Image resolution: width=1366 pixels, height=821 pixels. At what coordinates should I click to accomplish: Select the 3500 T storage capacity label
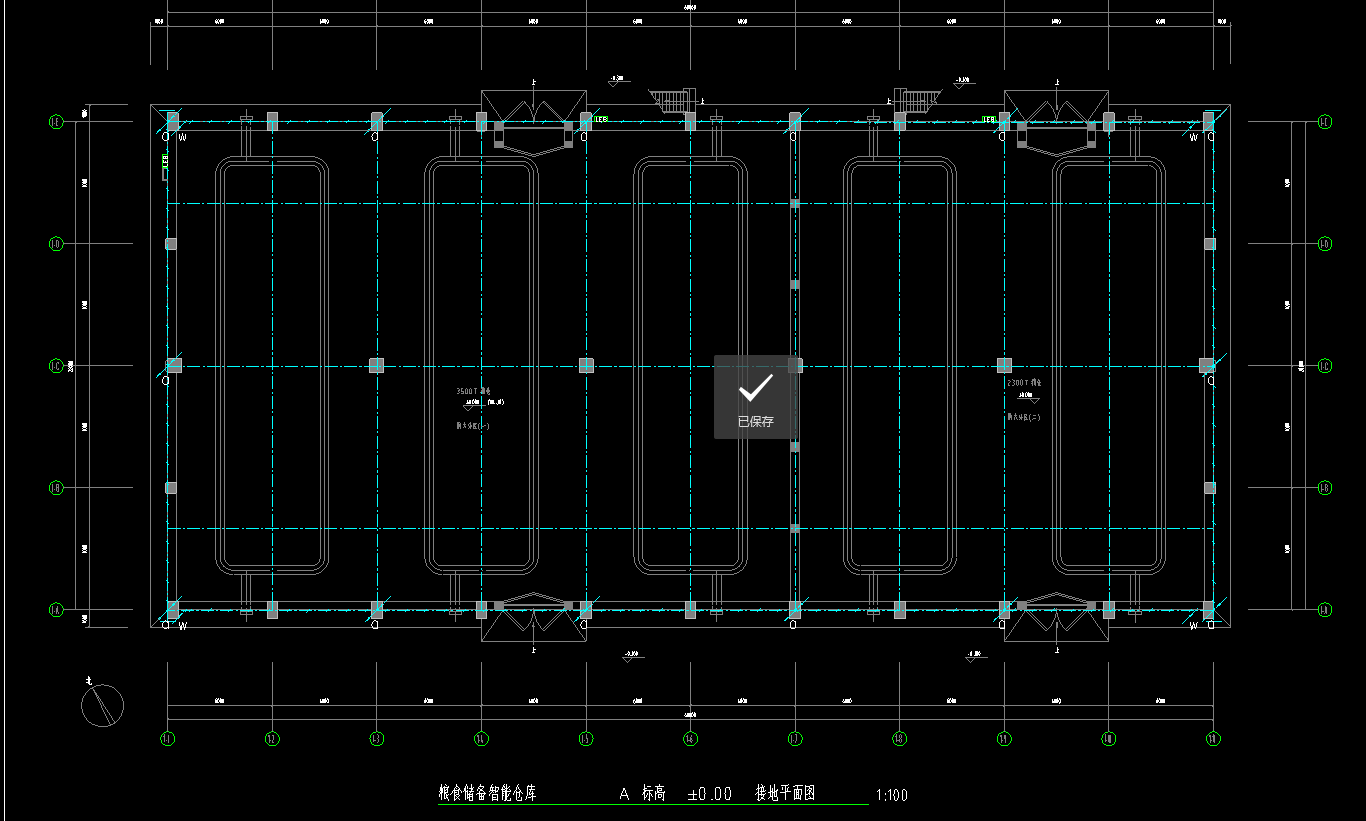point(473,391)
